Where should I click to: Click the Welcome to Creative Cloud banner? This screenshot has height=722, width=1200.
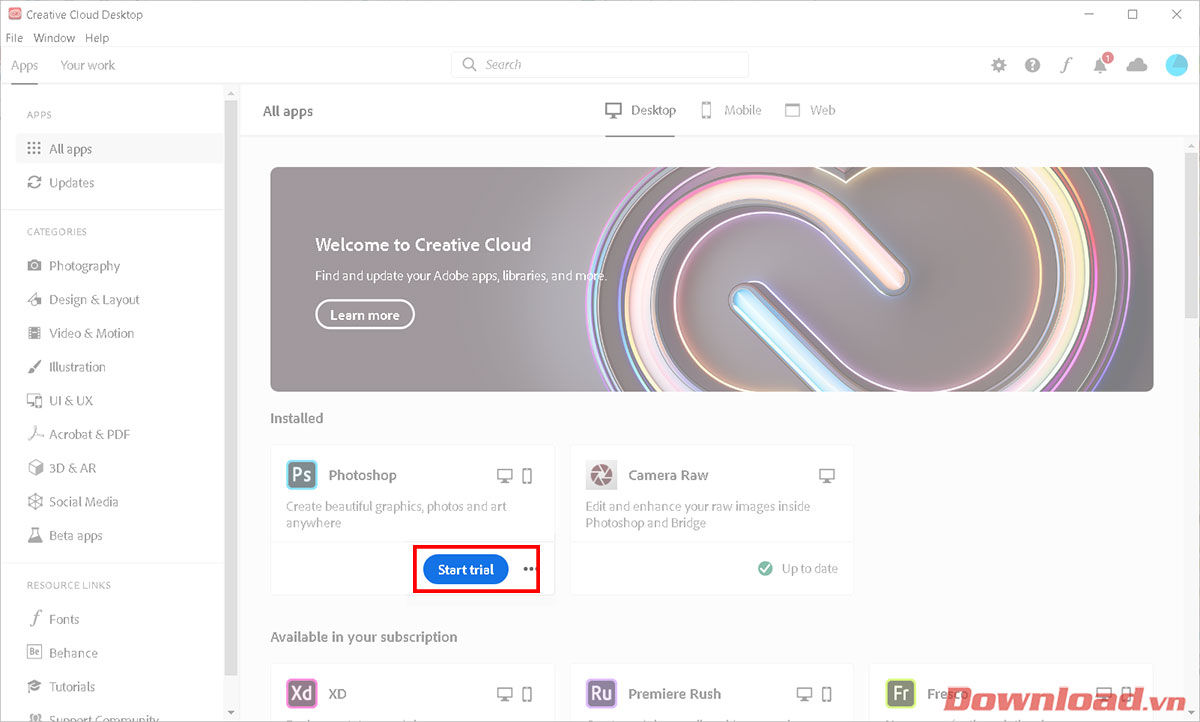[711, 279]
